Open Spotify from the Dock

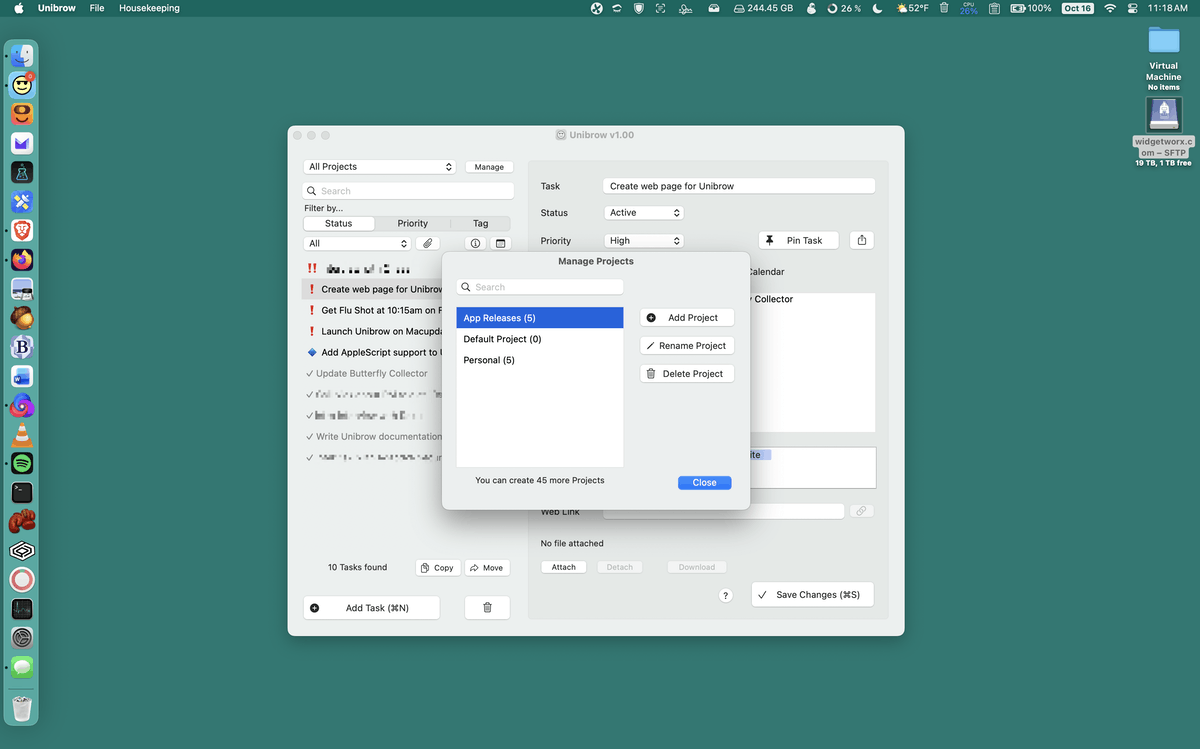(x=22, y=463)
